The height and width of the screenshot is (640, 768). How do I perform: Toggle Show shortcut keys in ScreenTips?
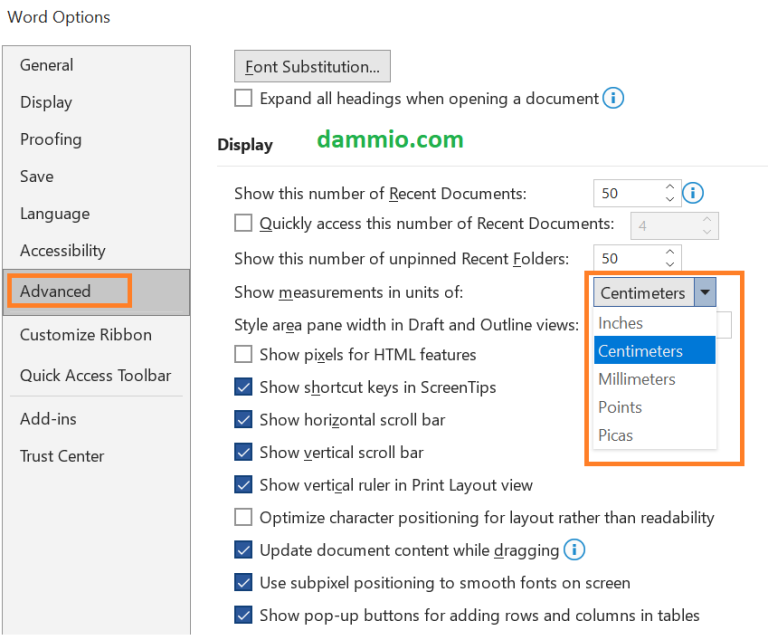[x=243, y=387]
